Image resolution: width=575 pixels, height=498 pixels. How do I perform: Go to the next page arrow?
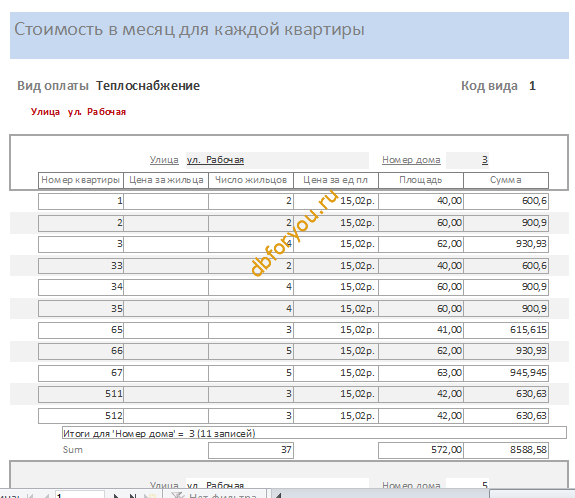coord(116,496)
